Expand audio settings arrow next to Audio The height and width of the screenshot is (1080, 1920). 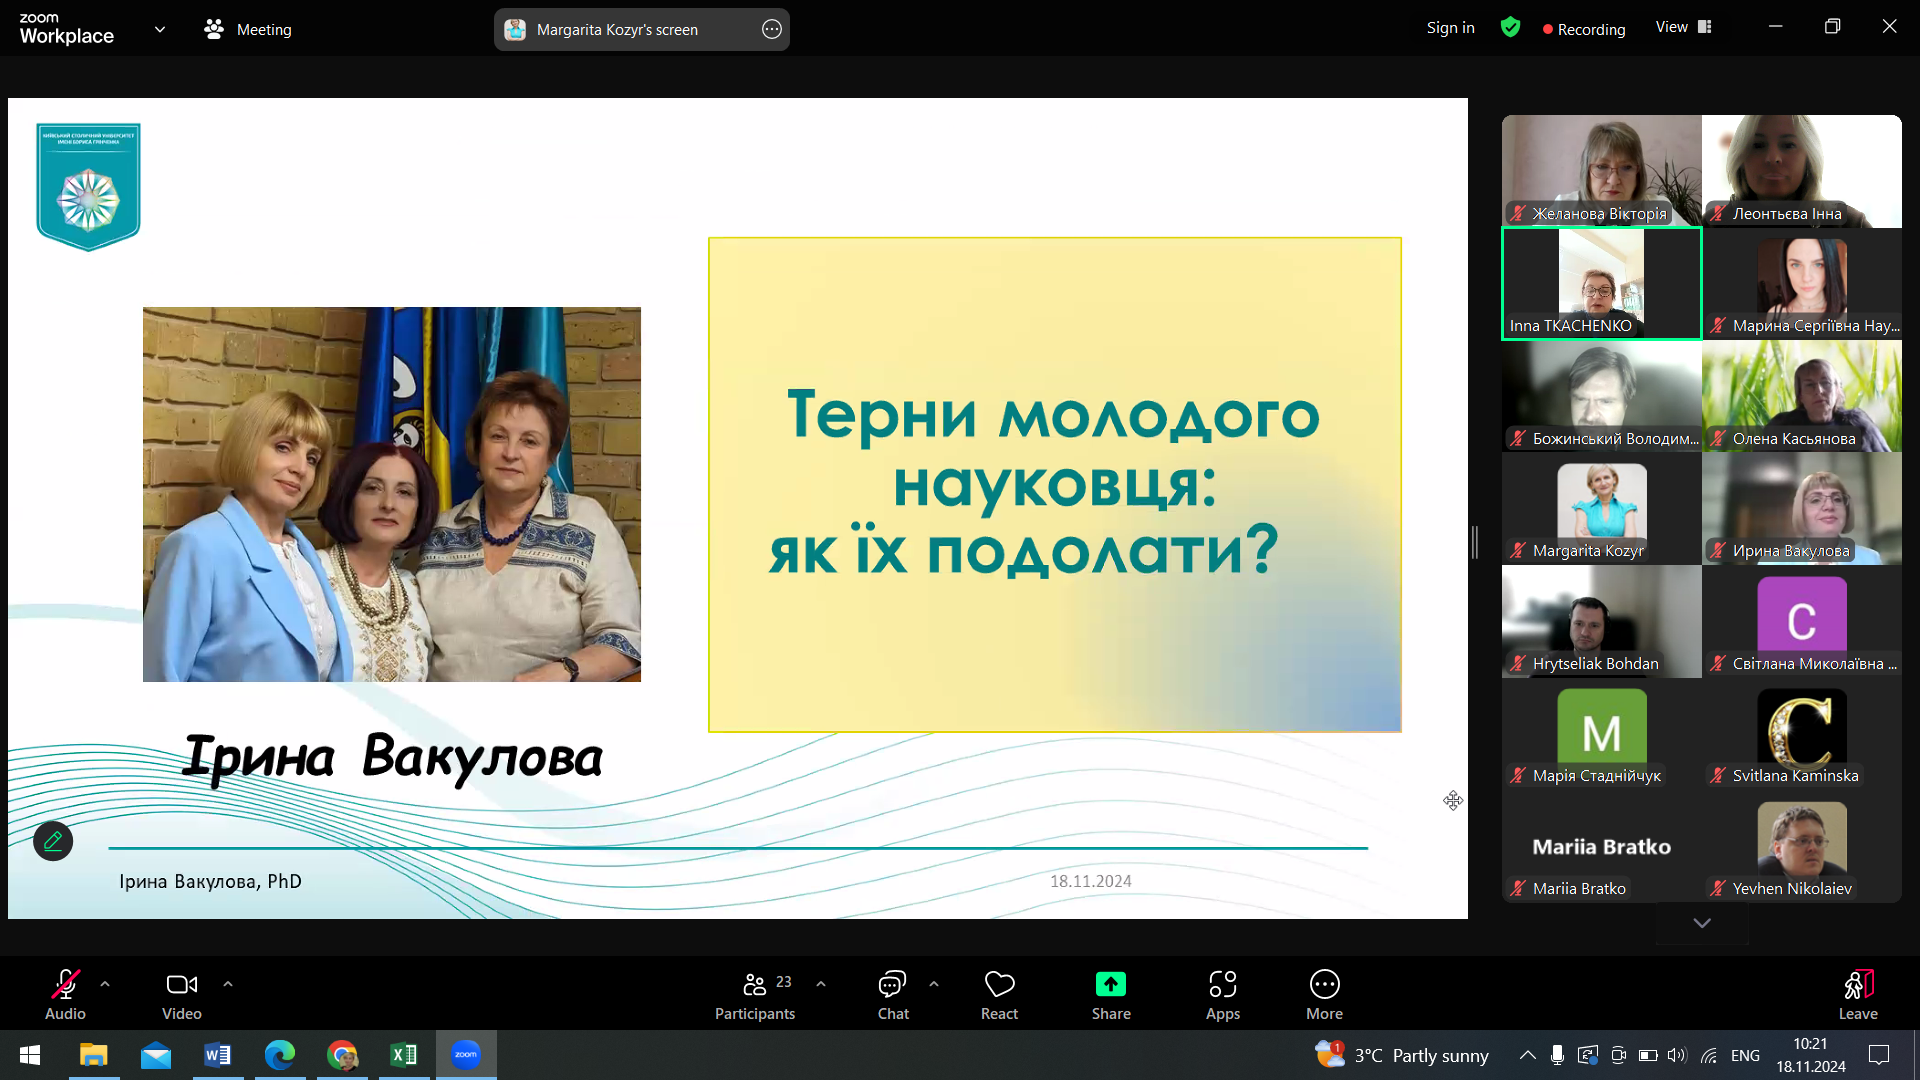point(105,984)
